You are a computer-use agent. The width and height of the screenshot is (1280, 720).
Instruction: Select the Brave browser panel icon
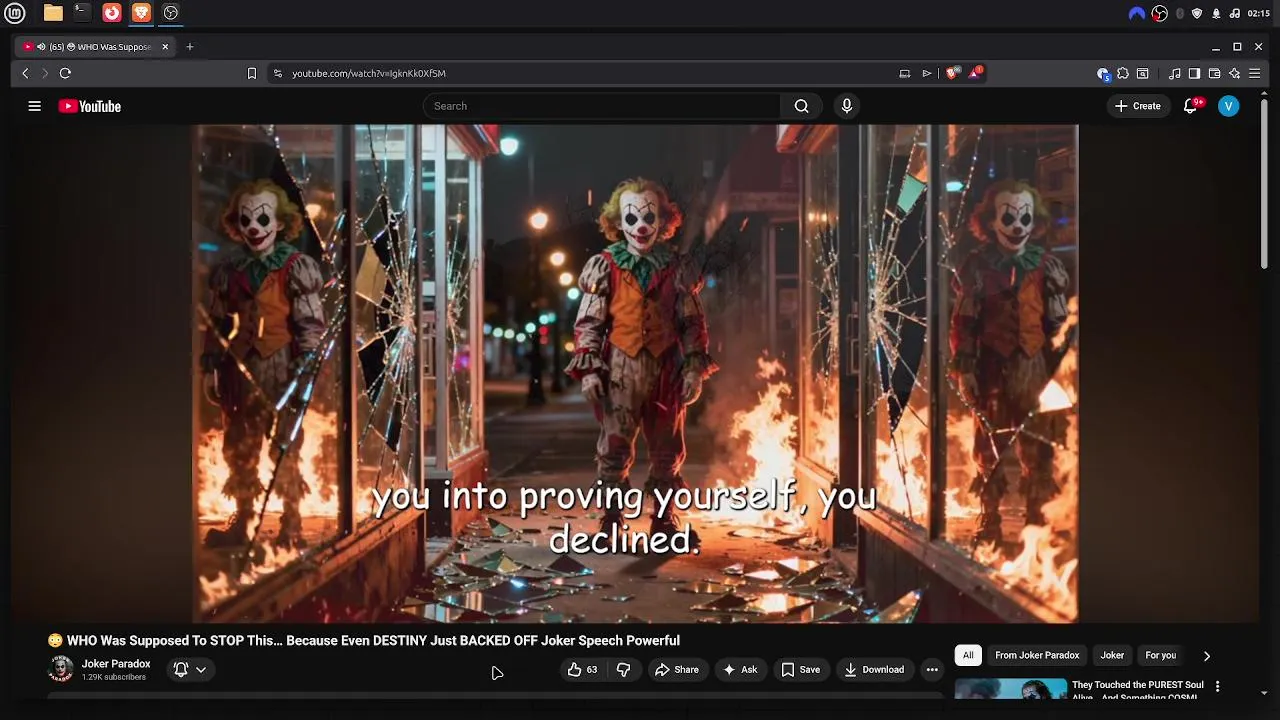[x=141, y=13]
